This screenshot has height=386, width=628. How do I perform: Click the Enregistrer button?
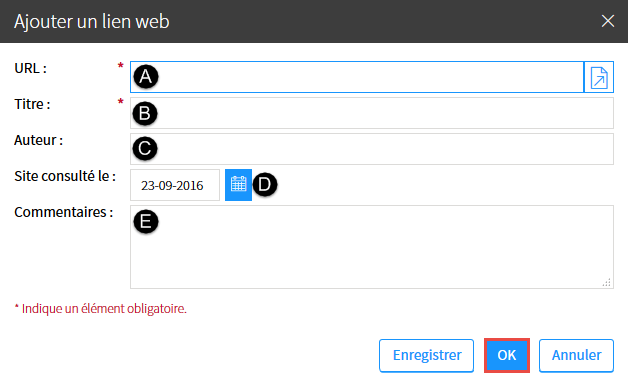(x=427, y=356)
